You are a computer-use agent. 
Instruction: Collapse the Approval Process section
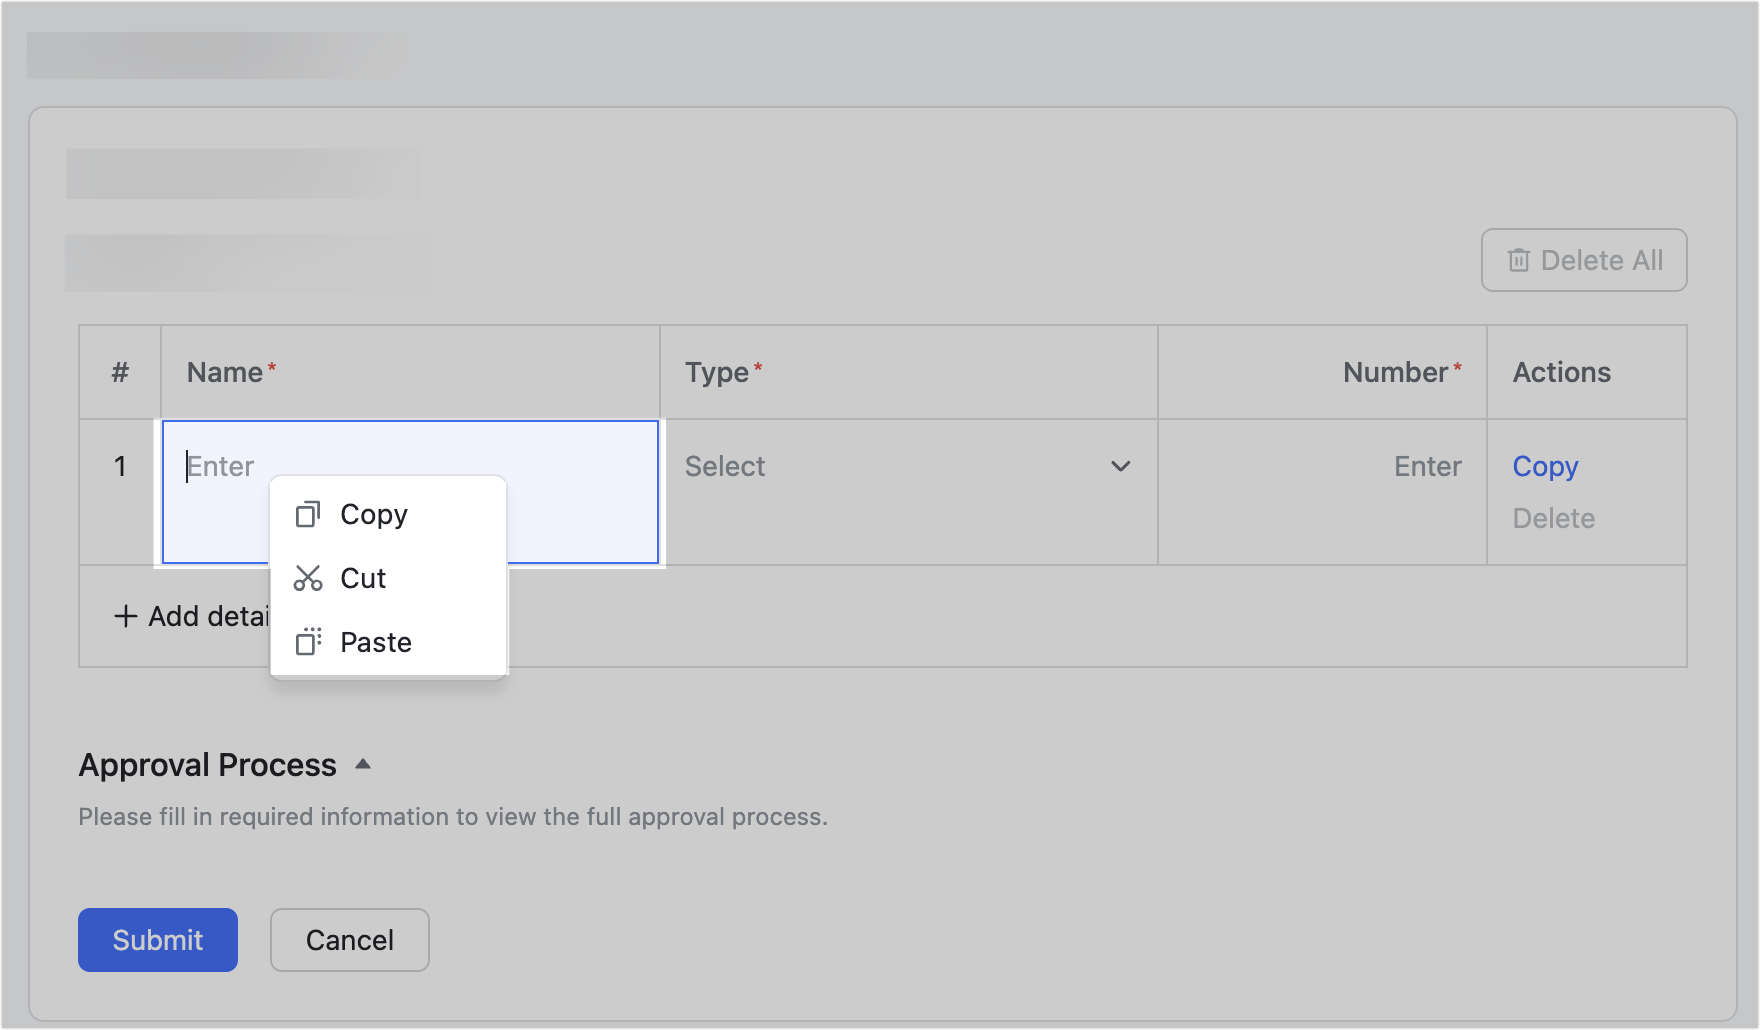(362, 763)
